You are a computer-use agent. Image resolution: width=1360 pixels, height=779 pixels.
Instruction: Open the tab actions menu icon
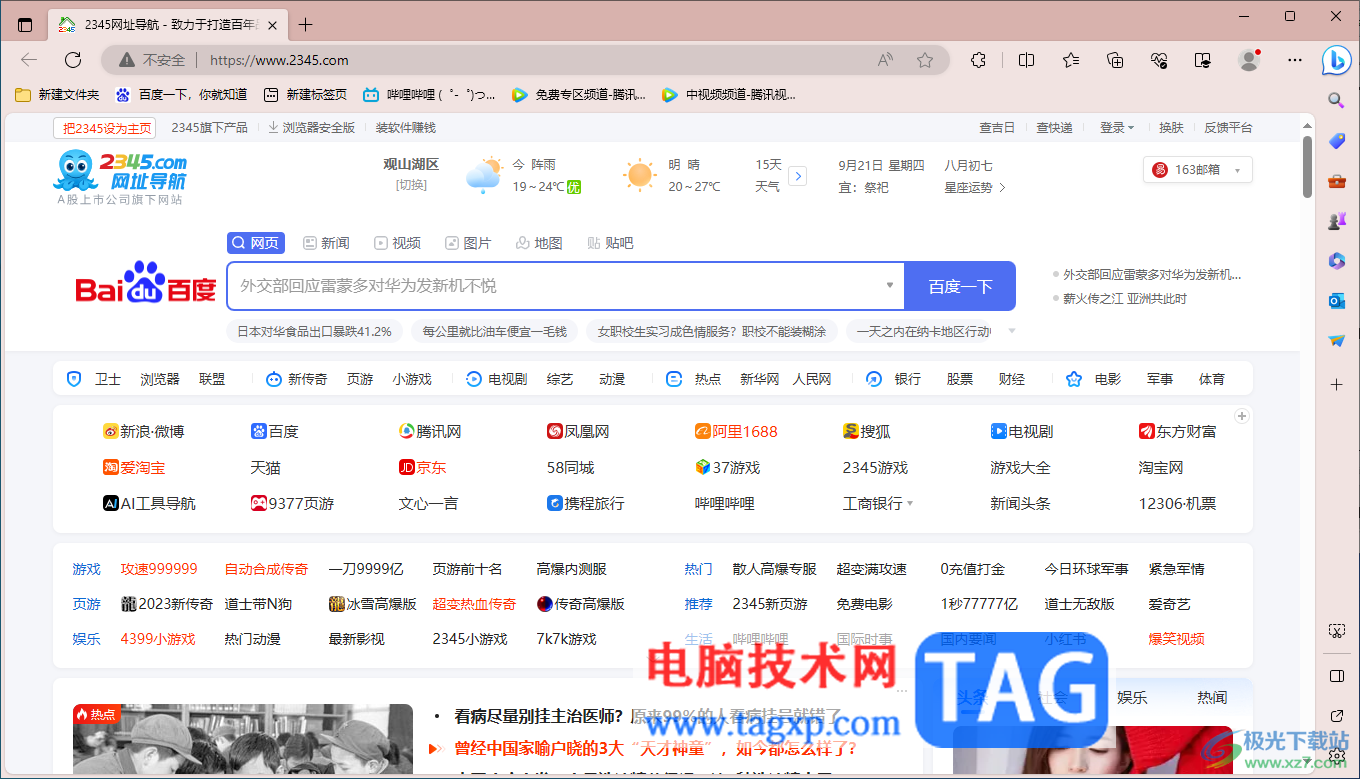pos(25,25)
